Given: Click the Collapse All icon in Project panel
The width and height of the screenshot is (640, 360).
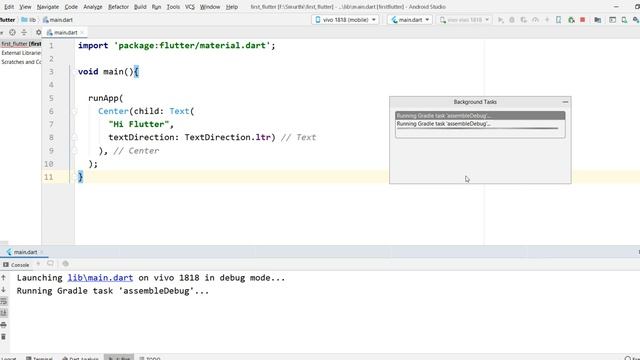Looking at the screenshot, I should 24,32.
